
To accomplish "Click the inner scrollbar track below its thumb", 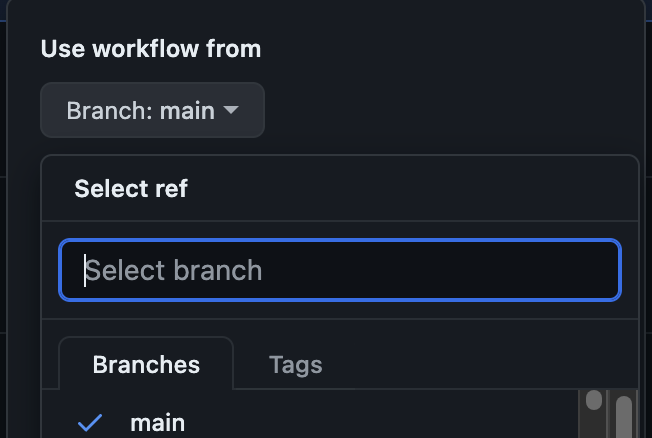I will 594,427.
